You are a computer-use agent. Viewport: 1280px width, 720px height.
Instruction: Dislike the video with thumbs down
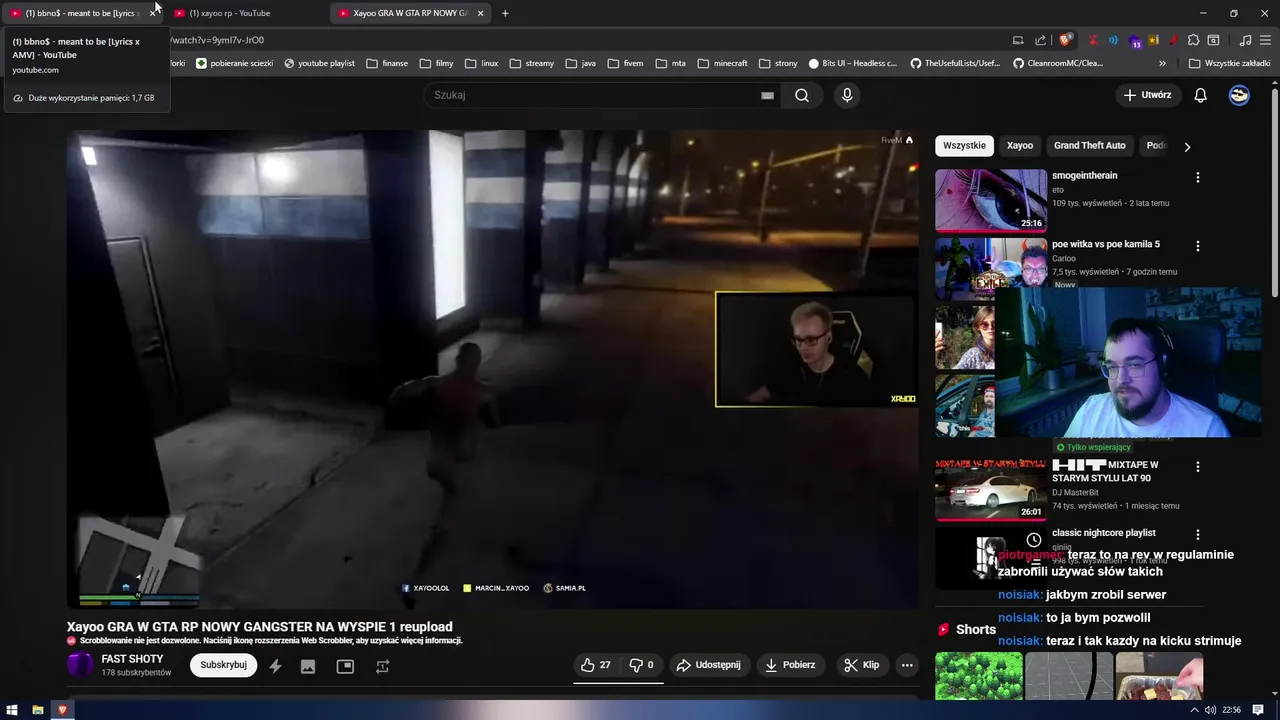(641, 665)
